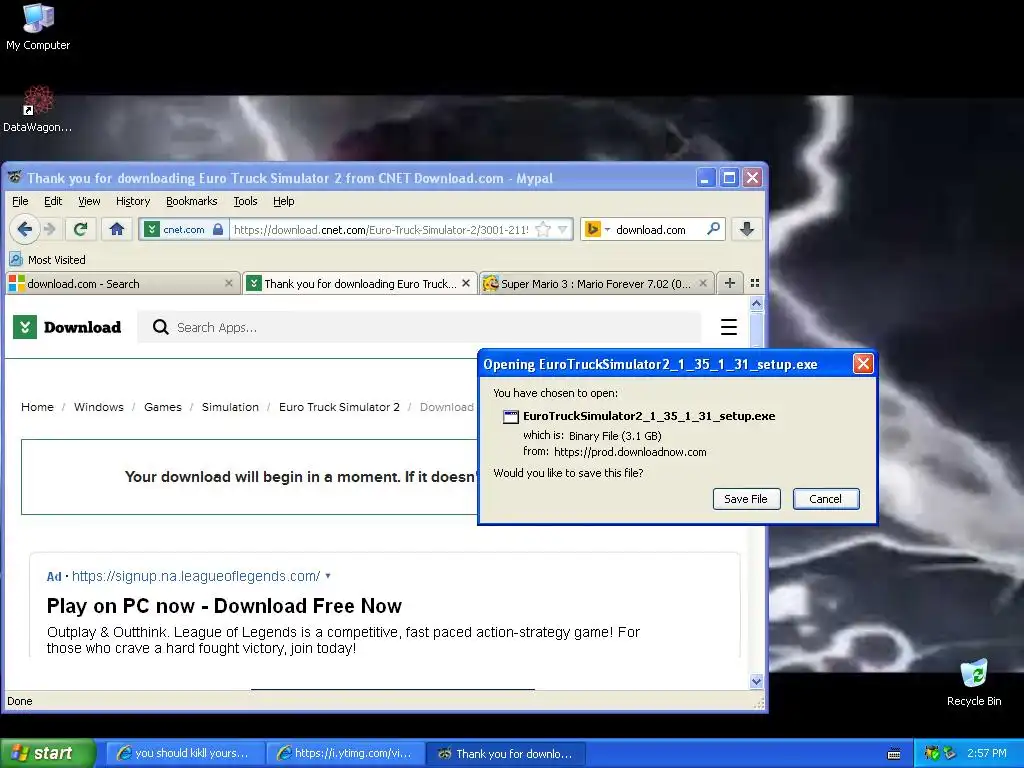Open the Tools menu

[x=246, y=201]
